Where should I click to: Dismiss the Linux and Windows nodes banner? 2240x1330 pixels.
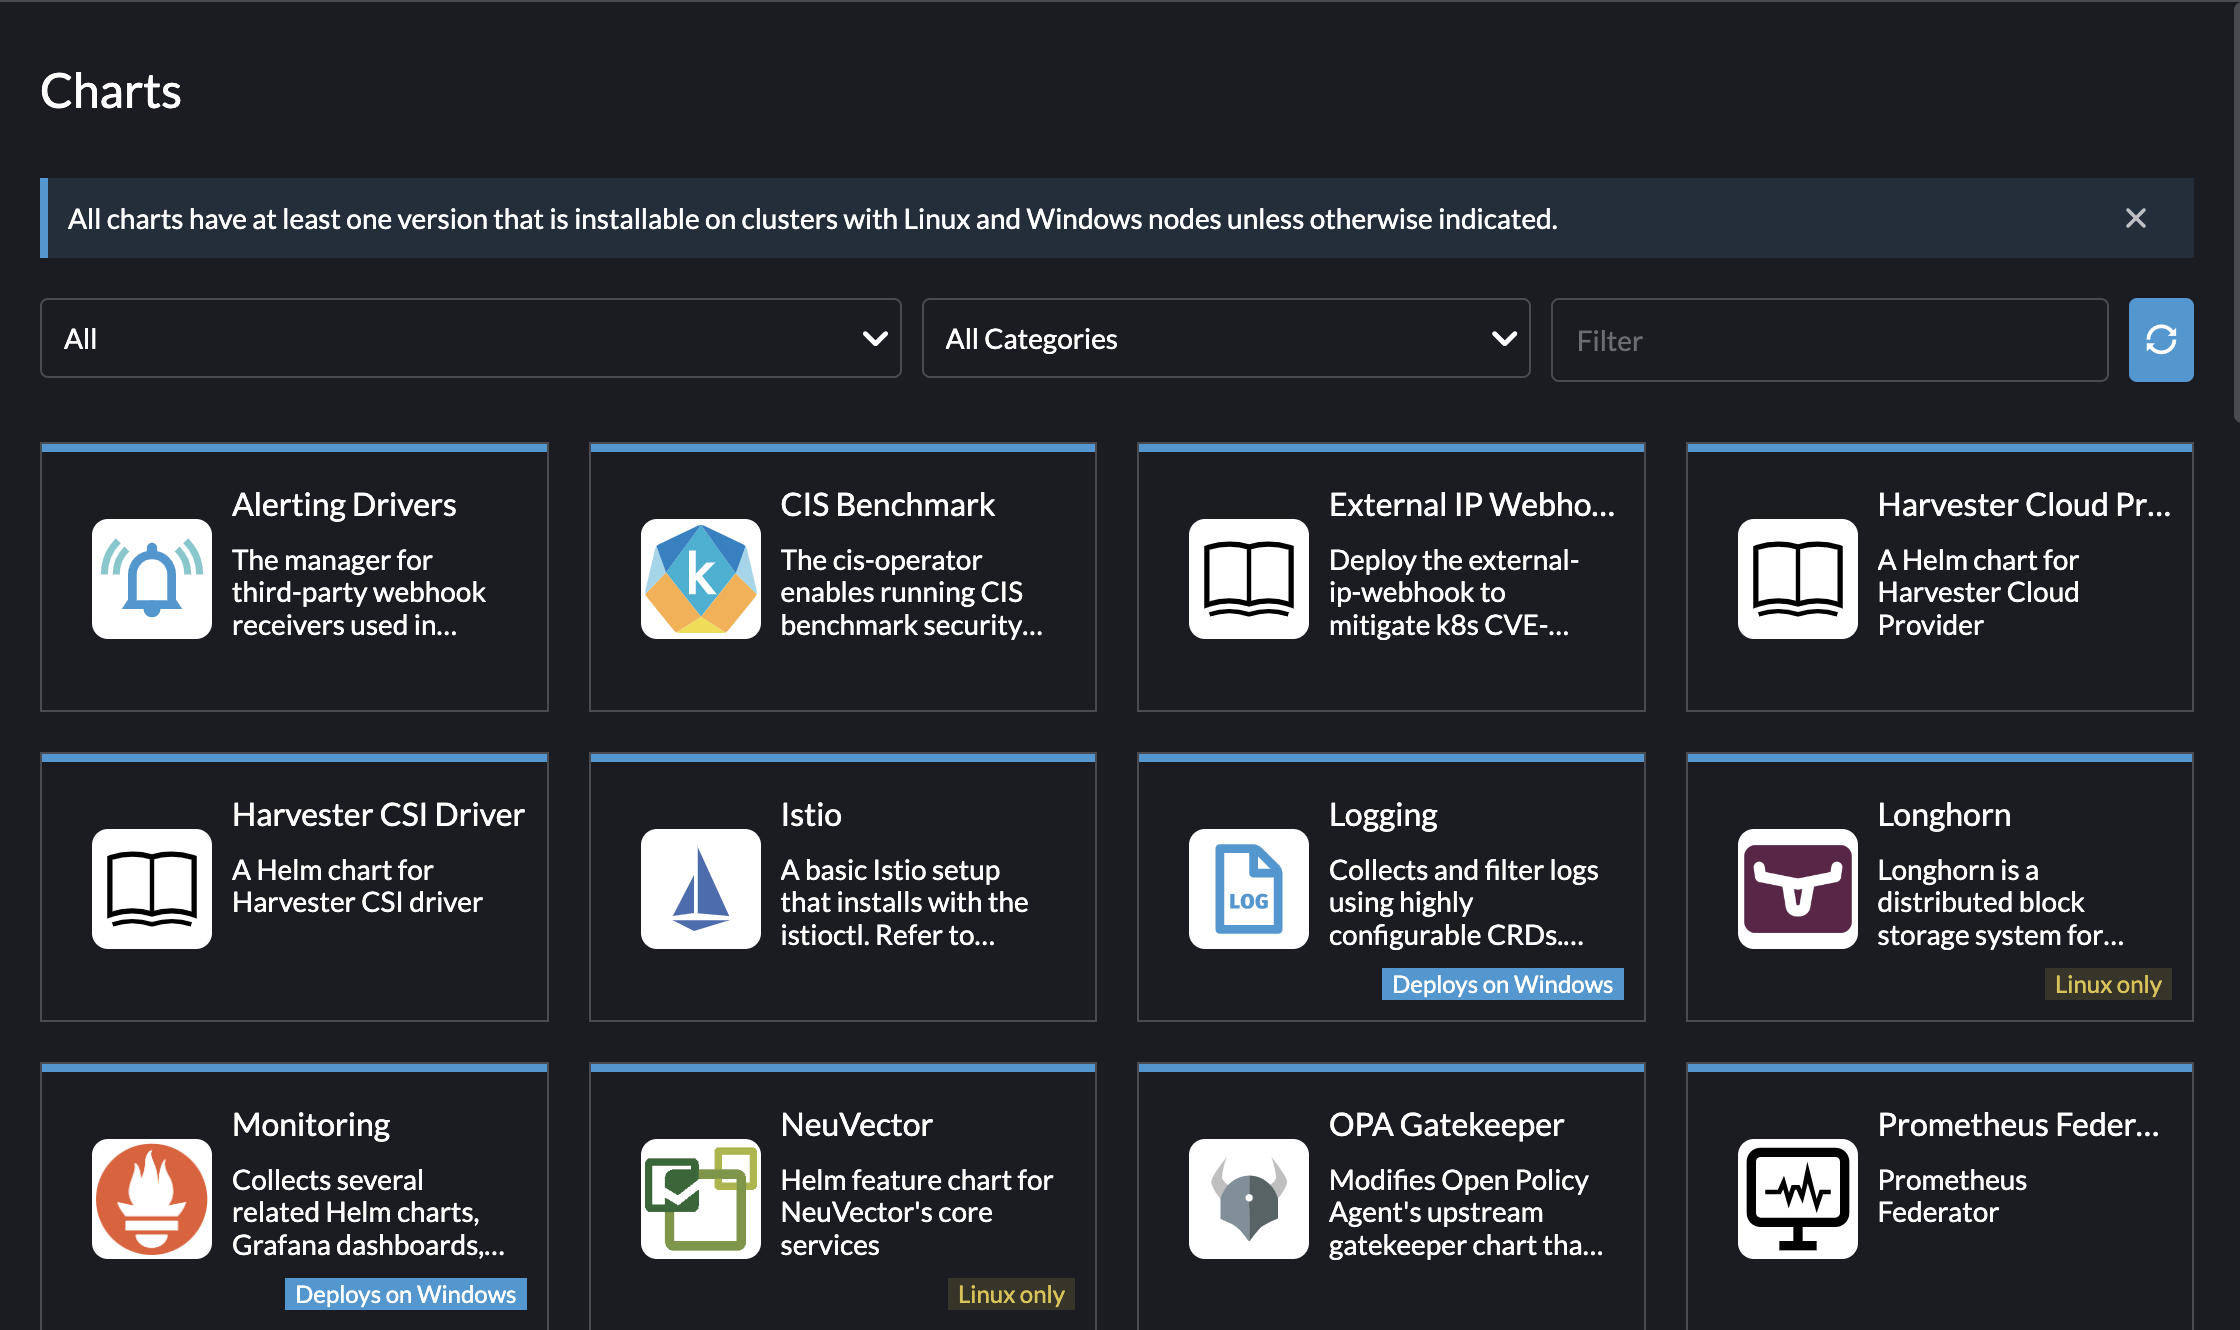[x=2136, y=218]
